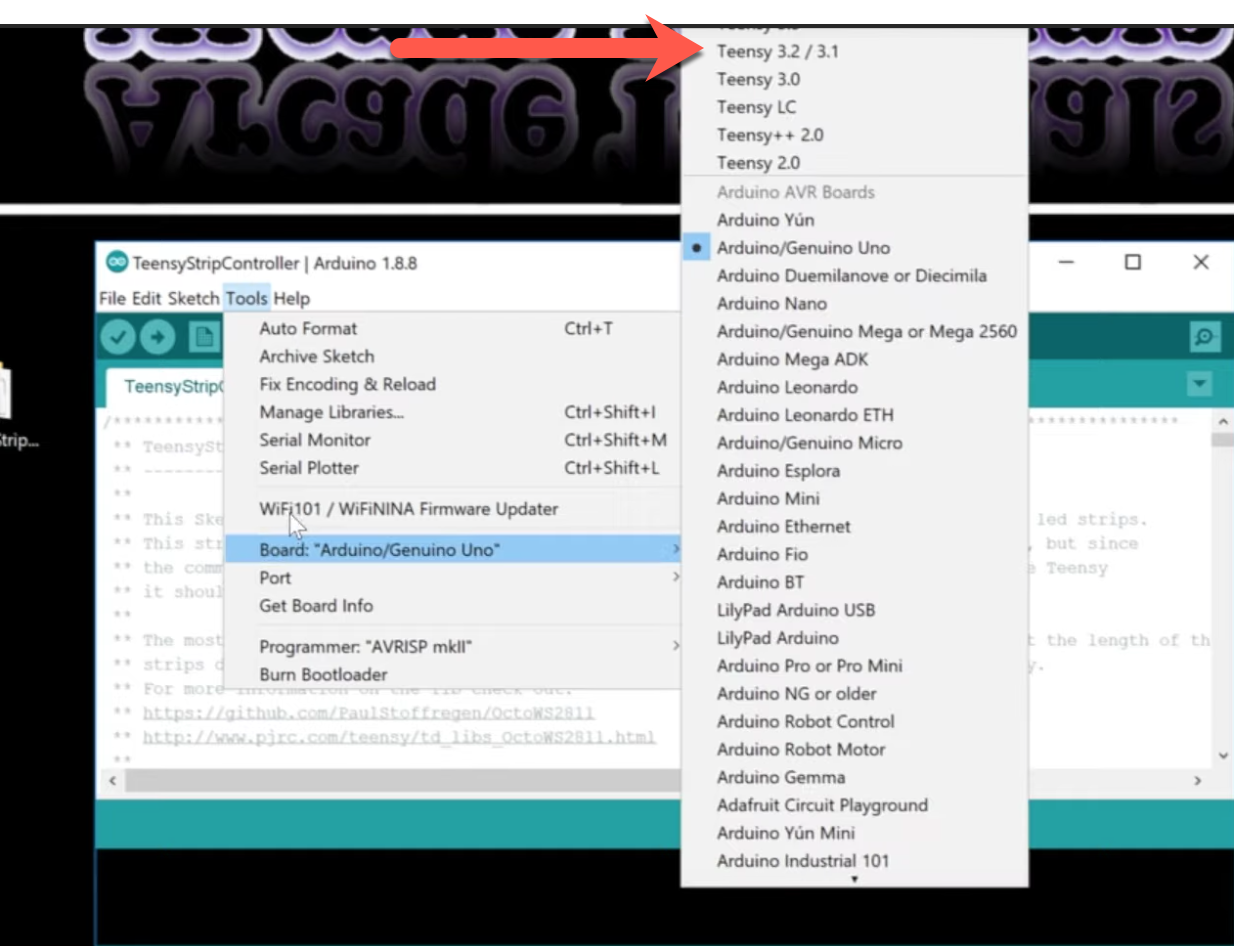
Task: Open the Serial Monitor magnifier icon
Action: point(1205,337)
